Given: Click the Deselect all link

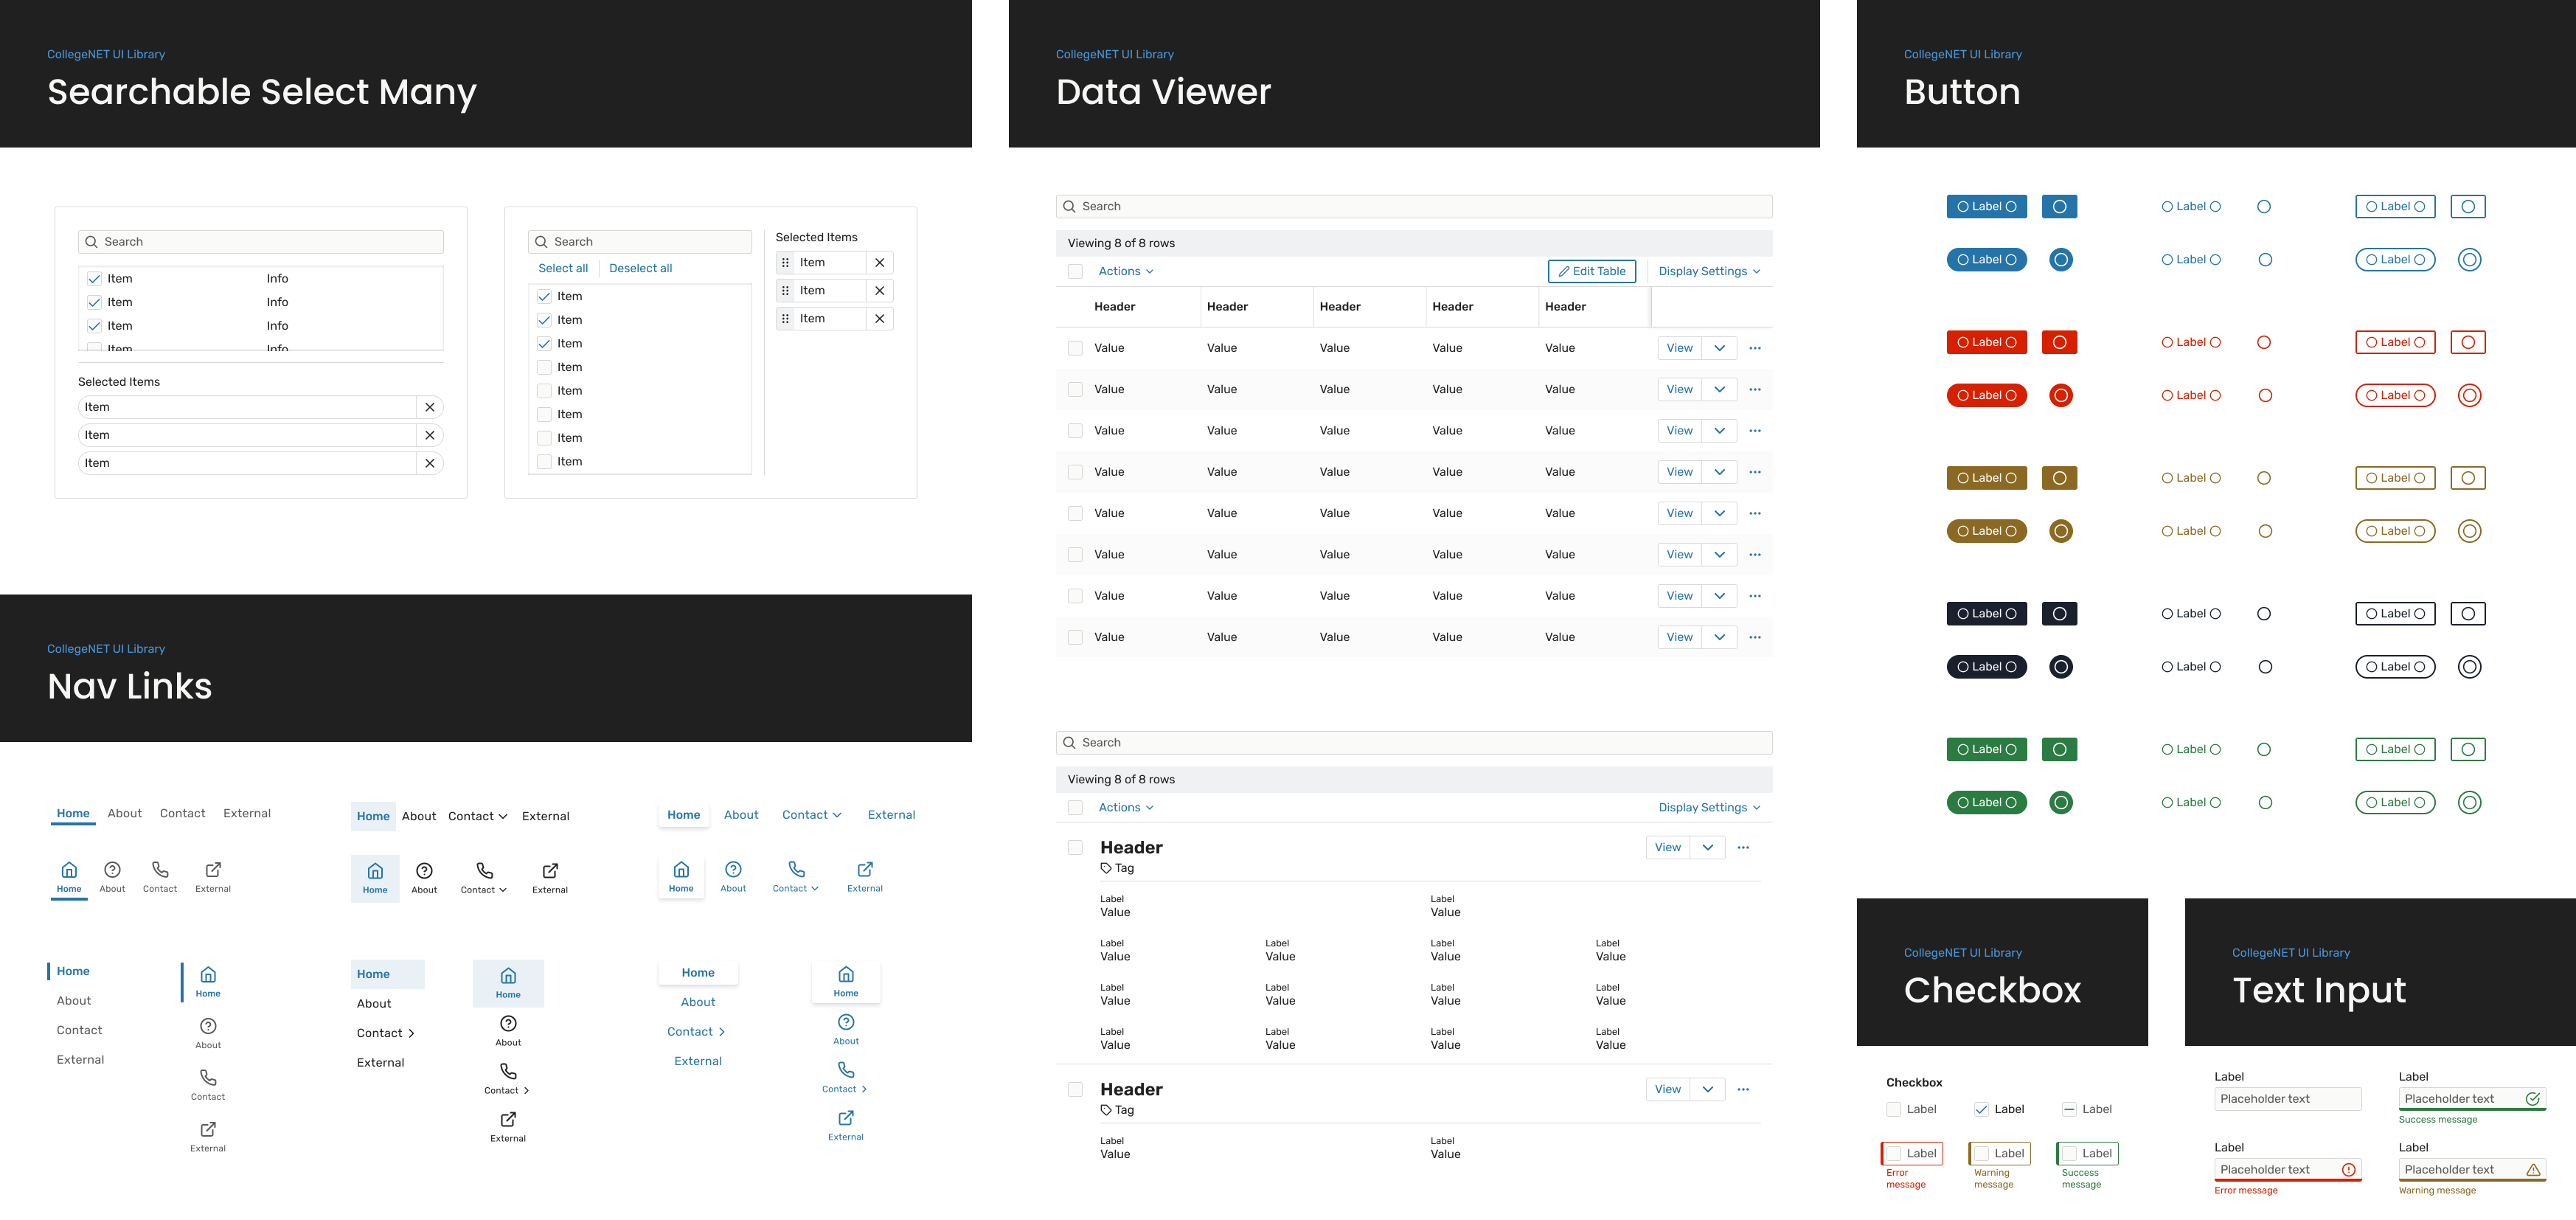Looking at the screenshot, I should (x=640, y=268).
